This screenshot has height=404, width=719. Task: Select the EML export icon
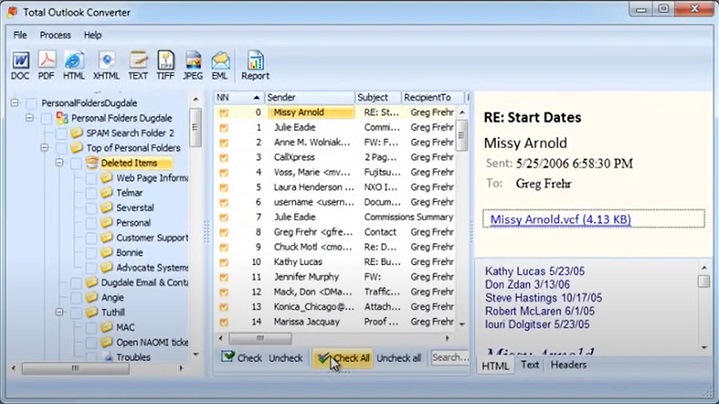220,63
